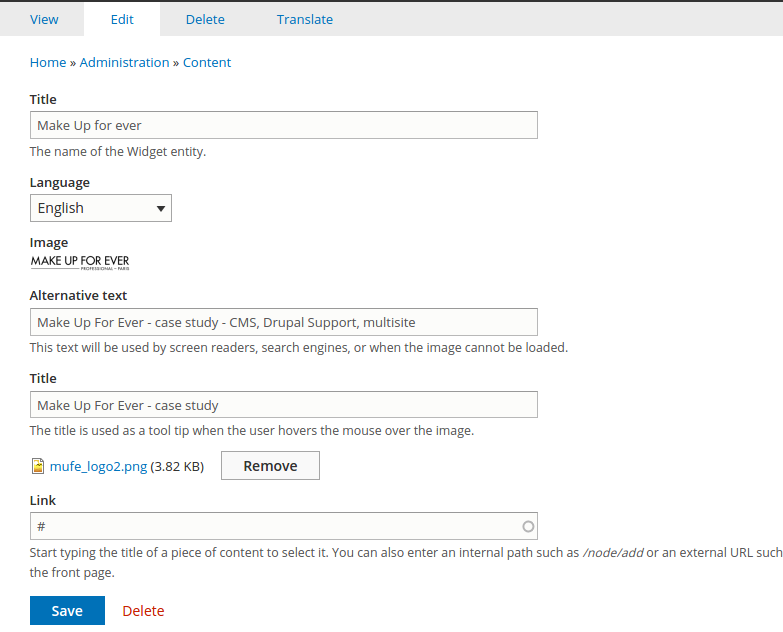Remove the uploaded image file
The height and width of the screenshot is (632, 783).
pyautogui.click(x=270, y=466)
